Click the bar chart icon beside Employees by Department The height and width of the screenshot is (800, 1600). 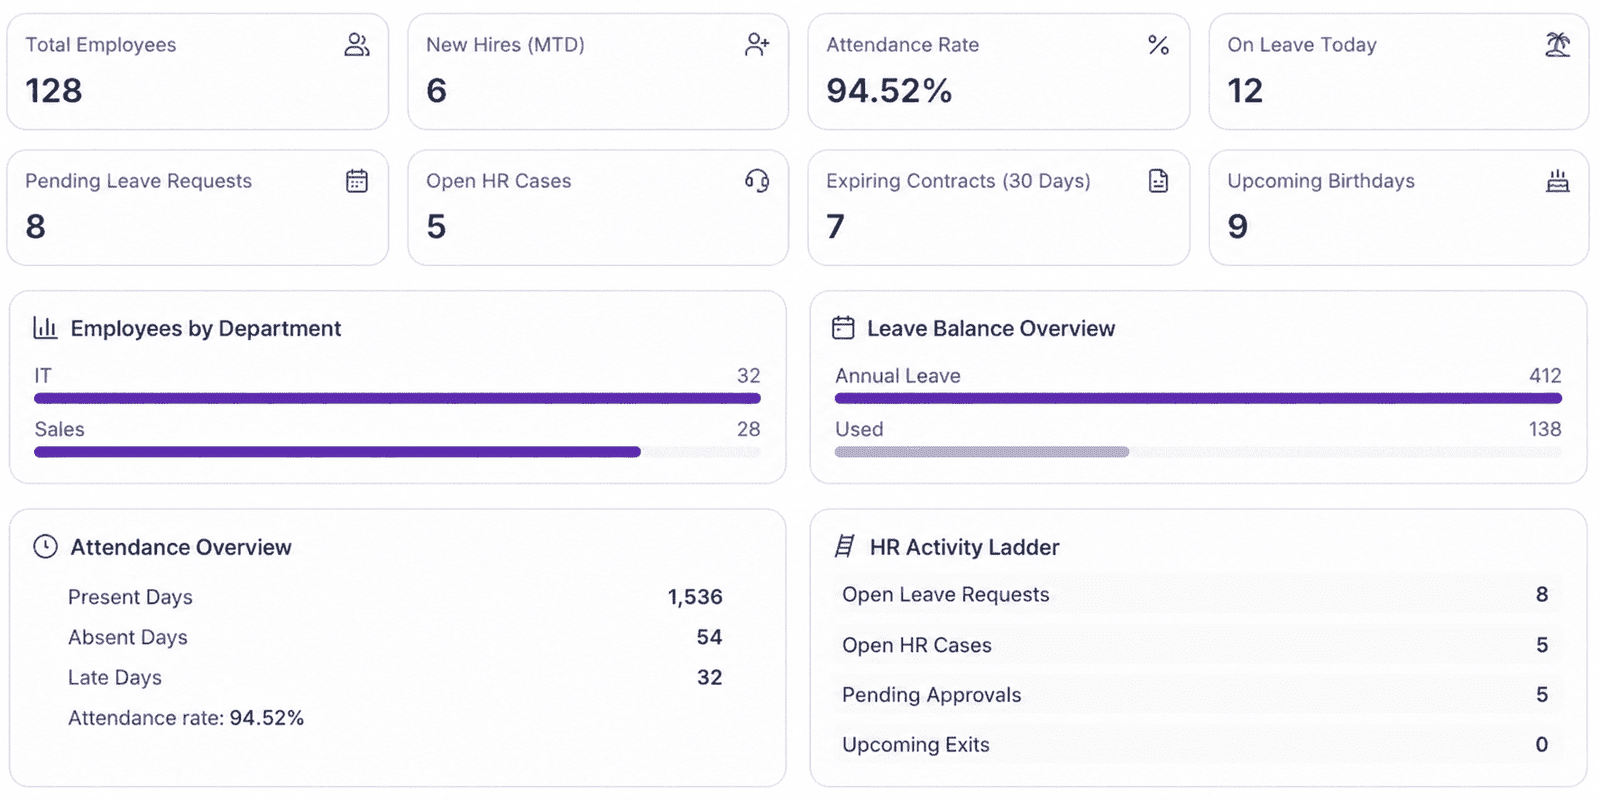click(45, 328)
